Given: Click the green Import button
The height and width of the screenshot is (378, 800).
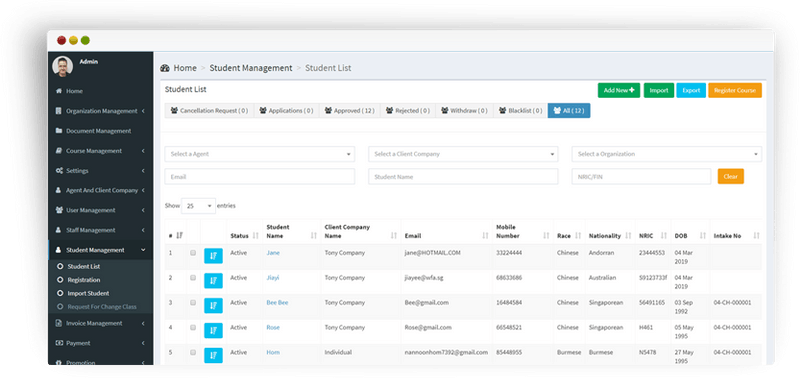Looking at the screenshot, I should point(659,90).
